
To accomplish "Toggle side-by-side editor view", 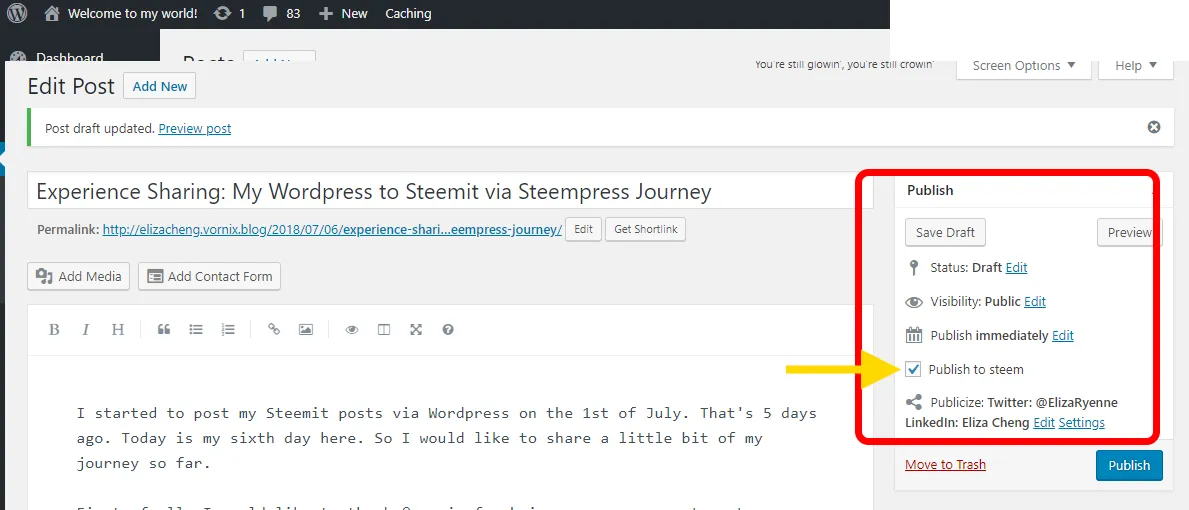I will [x=384, y=330].
